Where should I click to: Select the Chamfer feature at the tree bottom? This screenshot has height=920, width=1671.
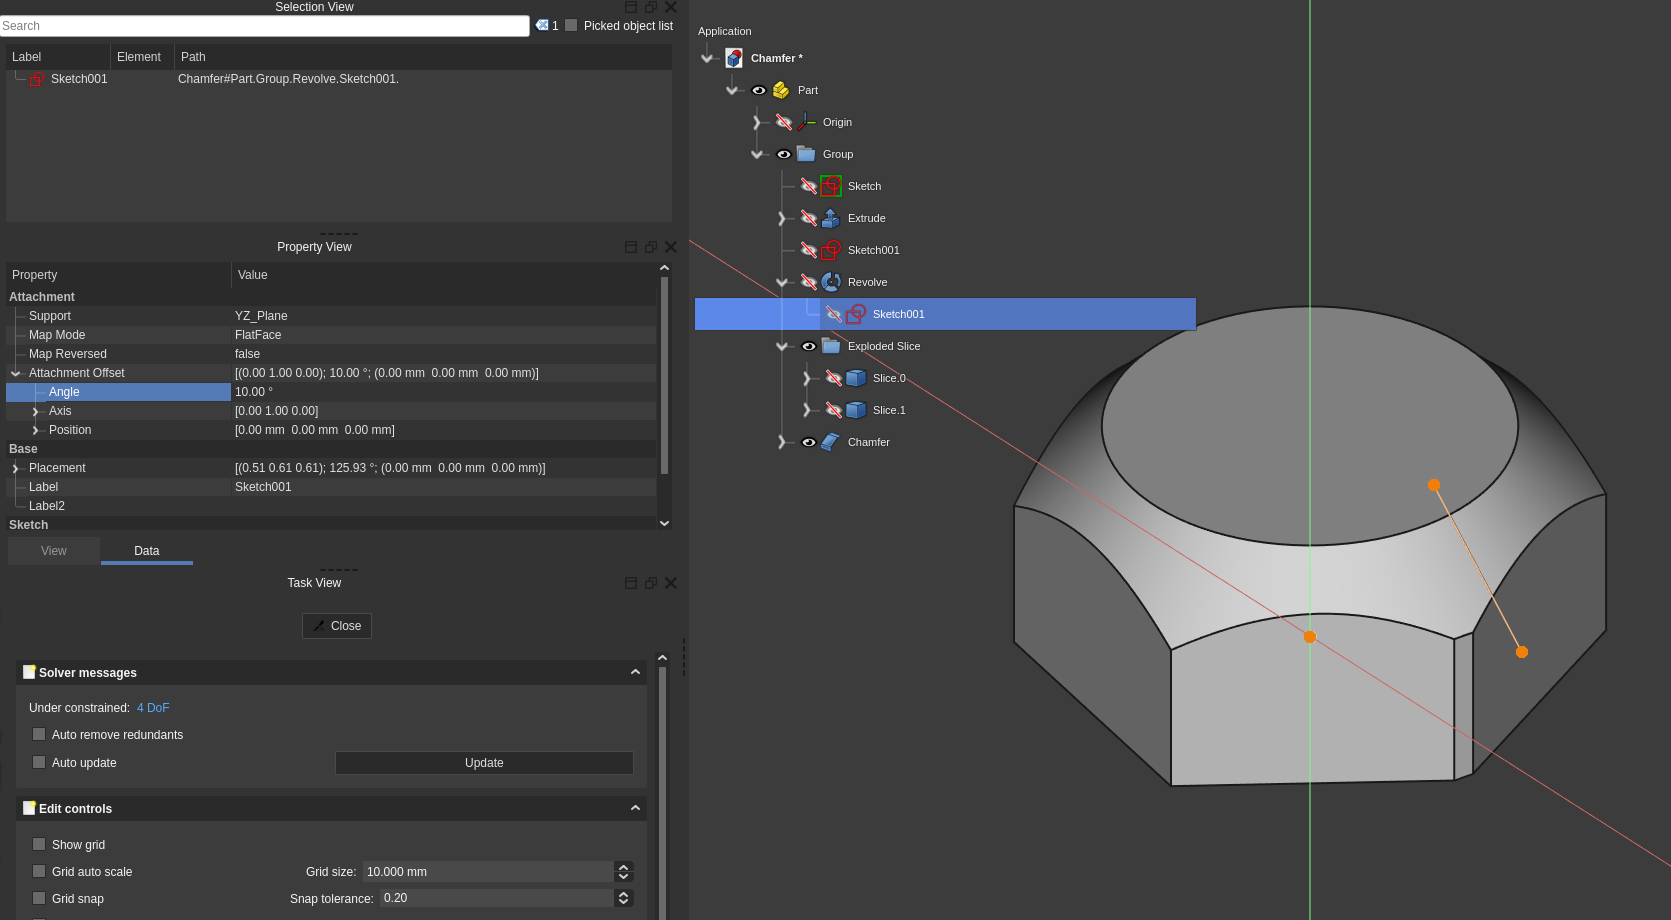[x=868, y=442]
